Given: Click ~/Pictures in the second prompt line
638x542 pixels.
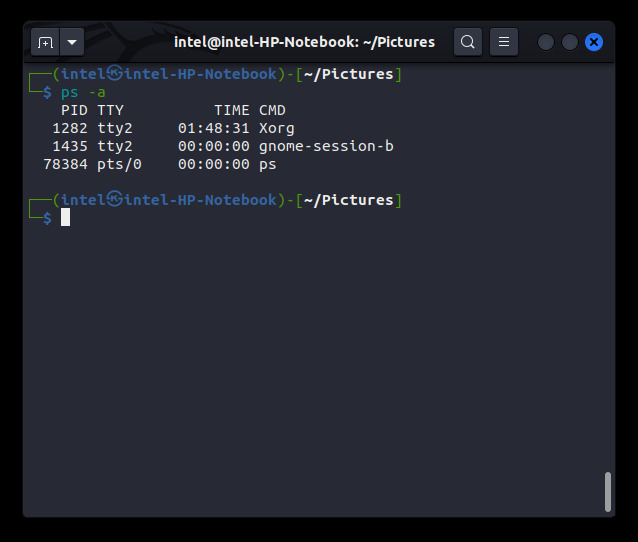Looking at the screenshot, I should point(349,200).
